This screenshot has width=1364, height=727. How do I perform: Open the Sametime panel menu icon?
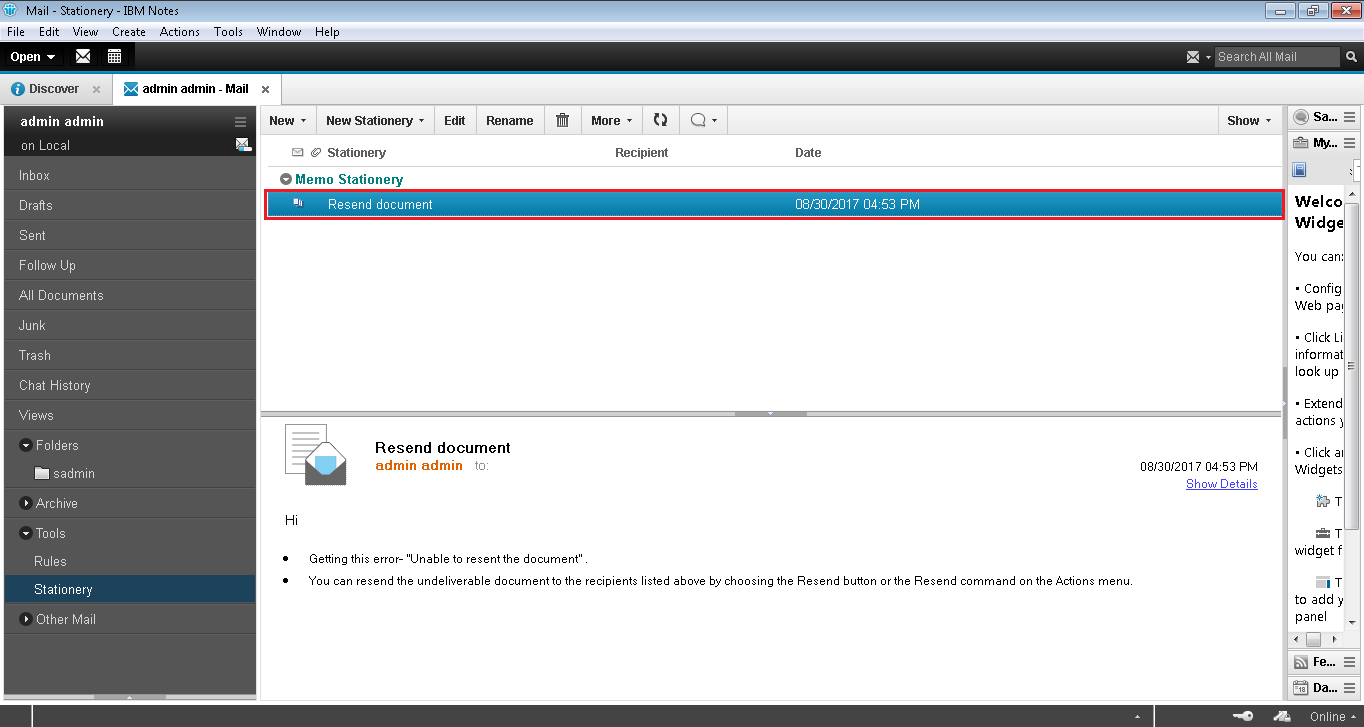tap(1350, 117)
